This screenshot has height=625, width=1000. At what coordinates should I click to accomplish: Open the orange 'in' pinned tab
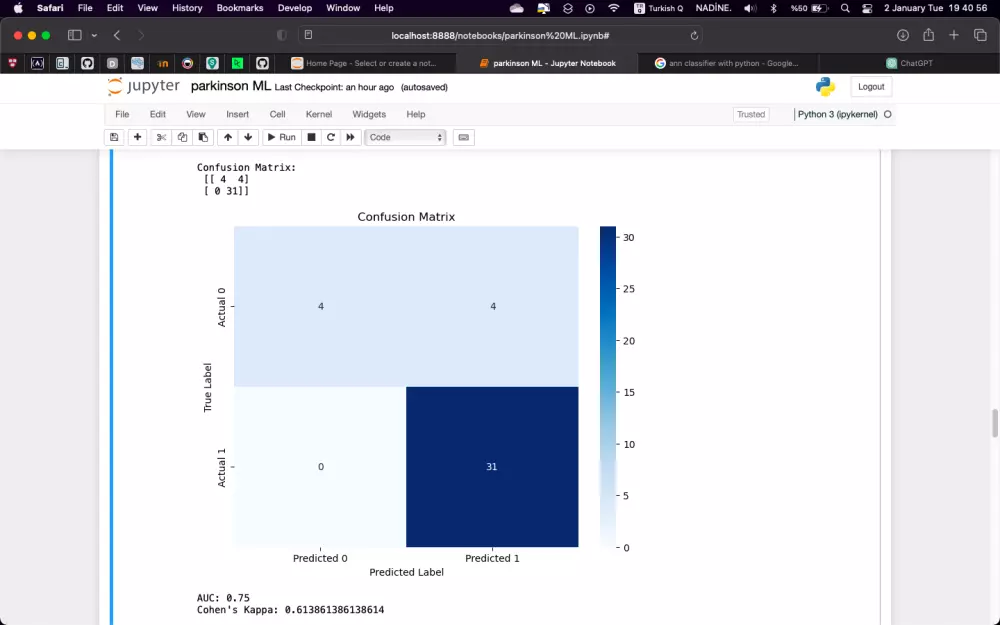point(162,63)
